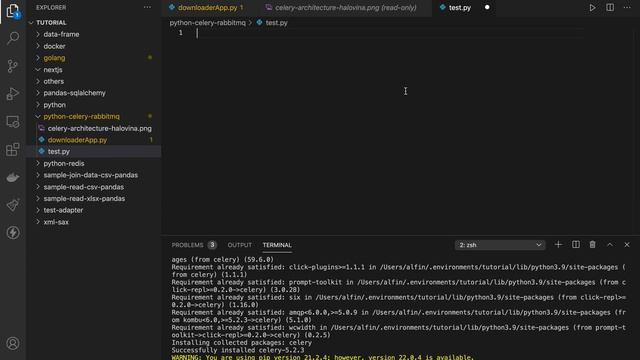This screenshot has width=640, height=360.
Task: Click the "Successfully installed celery-5.2.3" terminal line
Action: (238, 350)
